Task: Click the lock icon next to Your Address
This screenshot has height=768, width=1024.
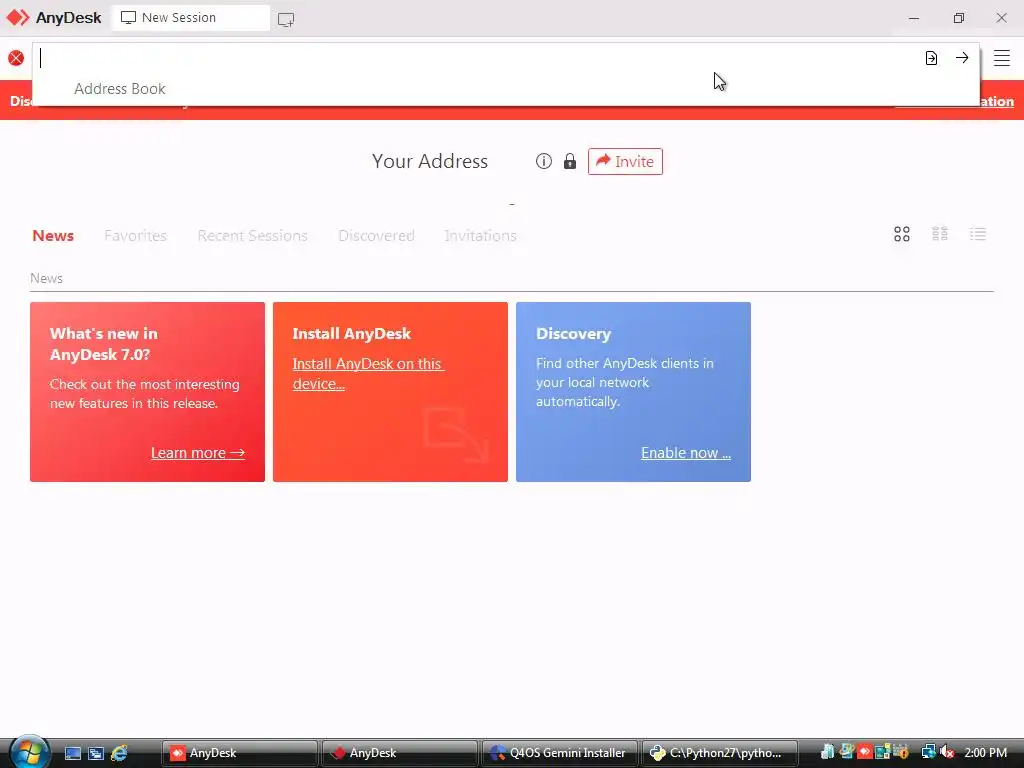Action: 570,161
